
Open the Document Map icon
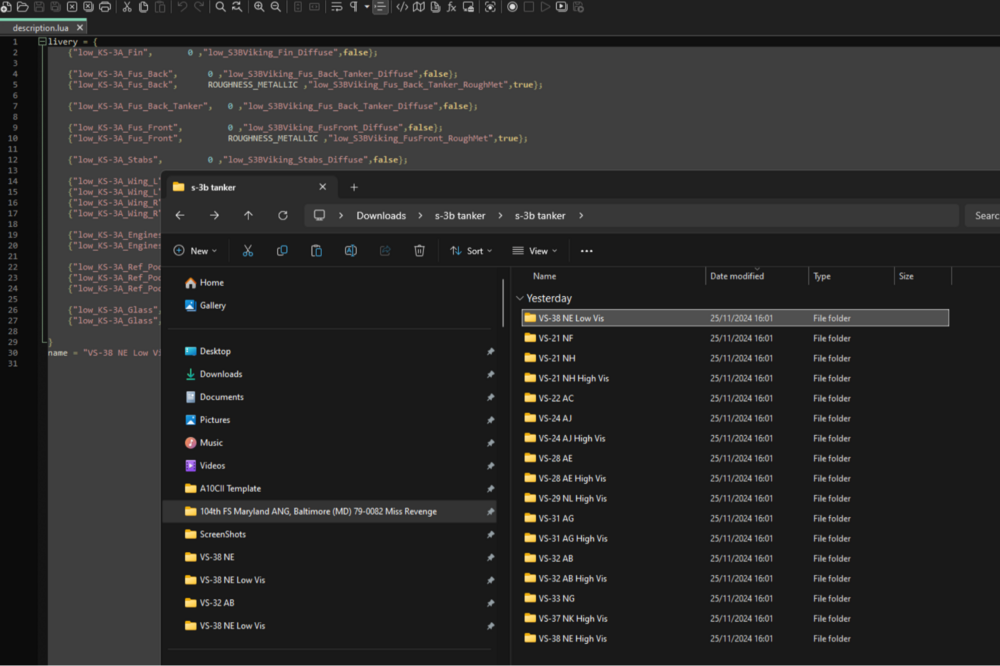tap(418, 7)
